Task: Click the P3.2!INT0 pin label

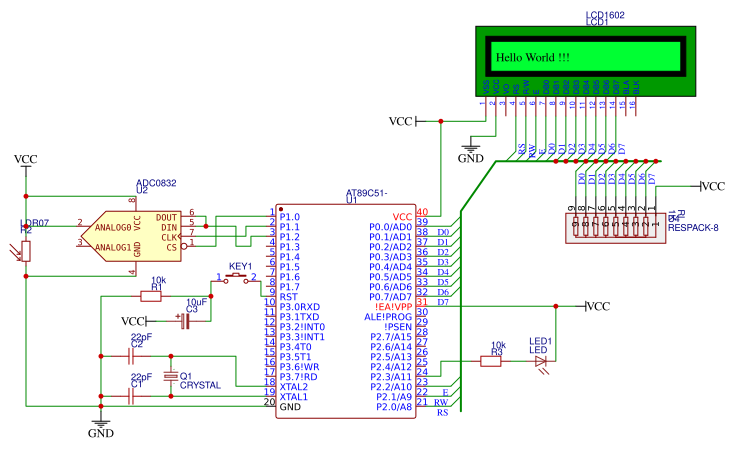Action: click(x=302, y=327)
